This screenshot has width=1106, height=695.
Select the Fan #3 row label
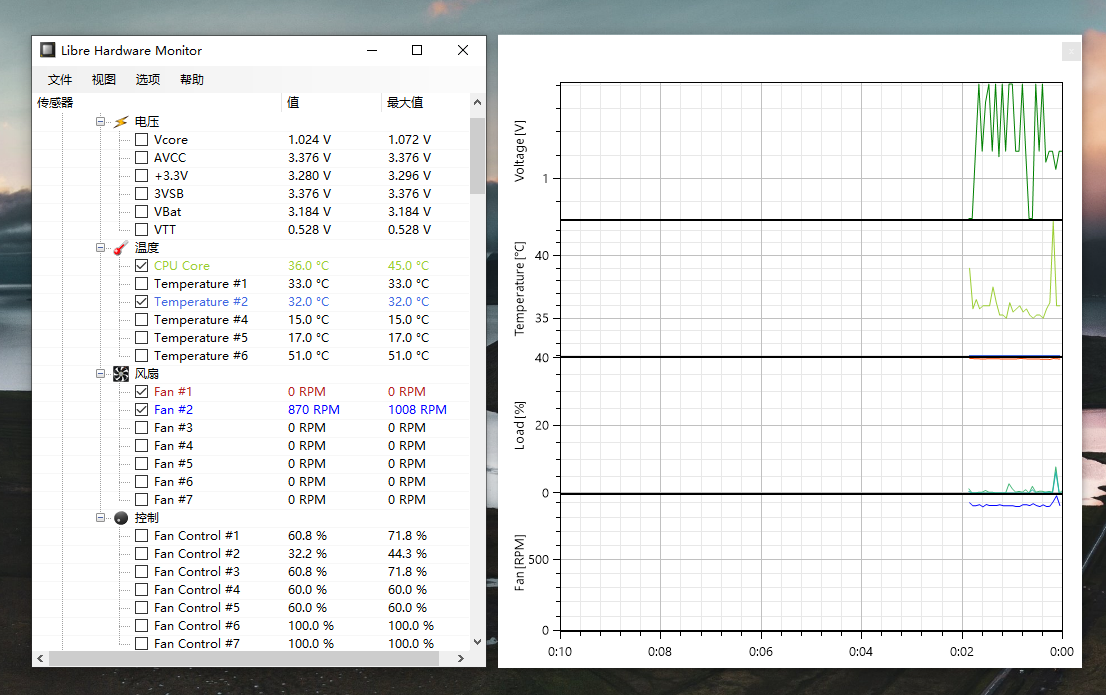pyautogui.click(x=174, y=428)
